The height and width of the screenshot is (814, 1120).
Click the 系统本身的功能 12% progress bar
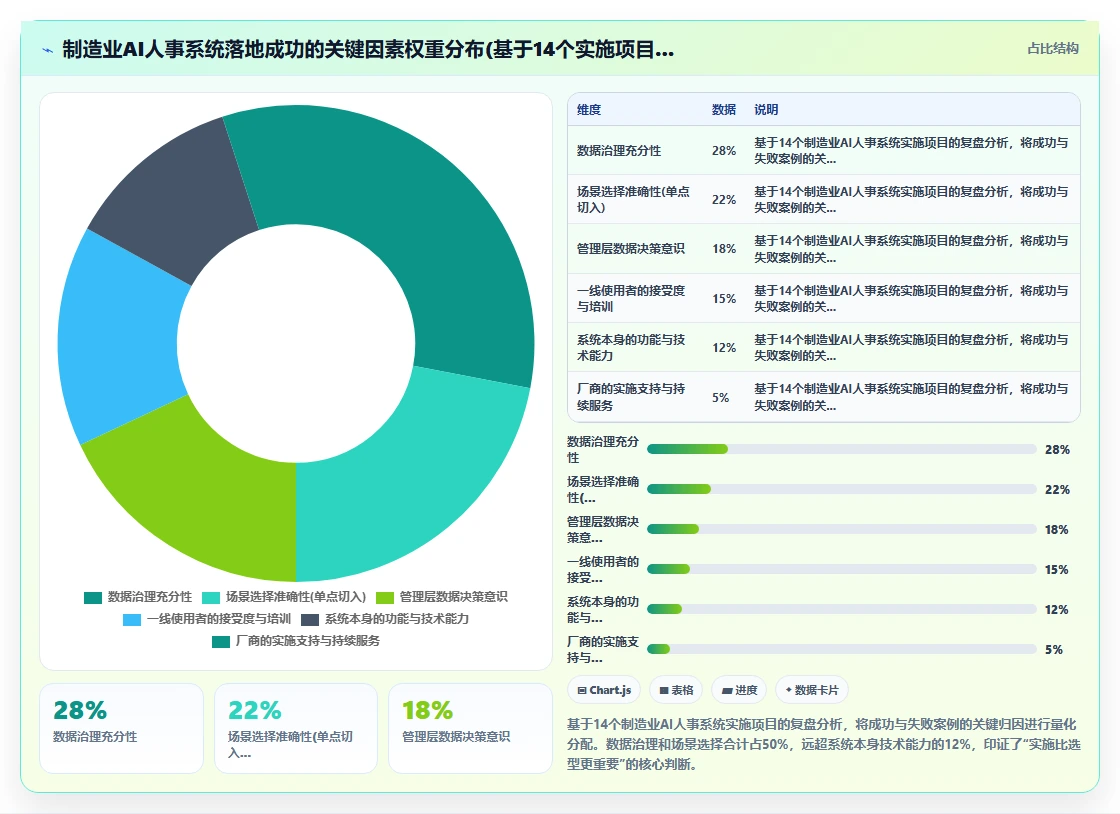coord(841,609)
